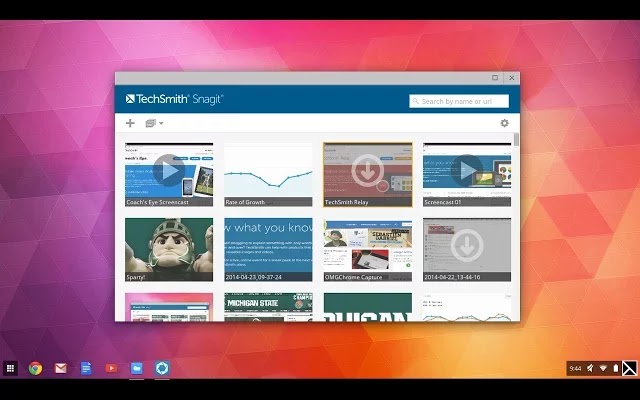Open Gmail from the shelf
This screenshot has height=400, width=640.
click(61, 369)
